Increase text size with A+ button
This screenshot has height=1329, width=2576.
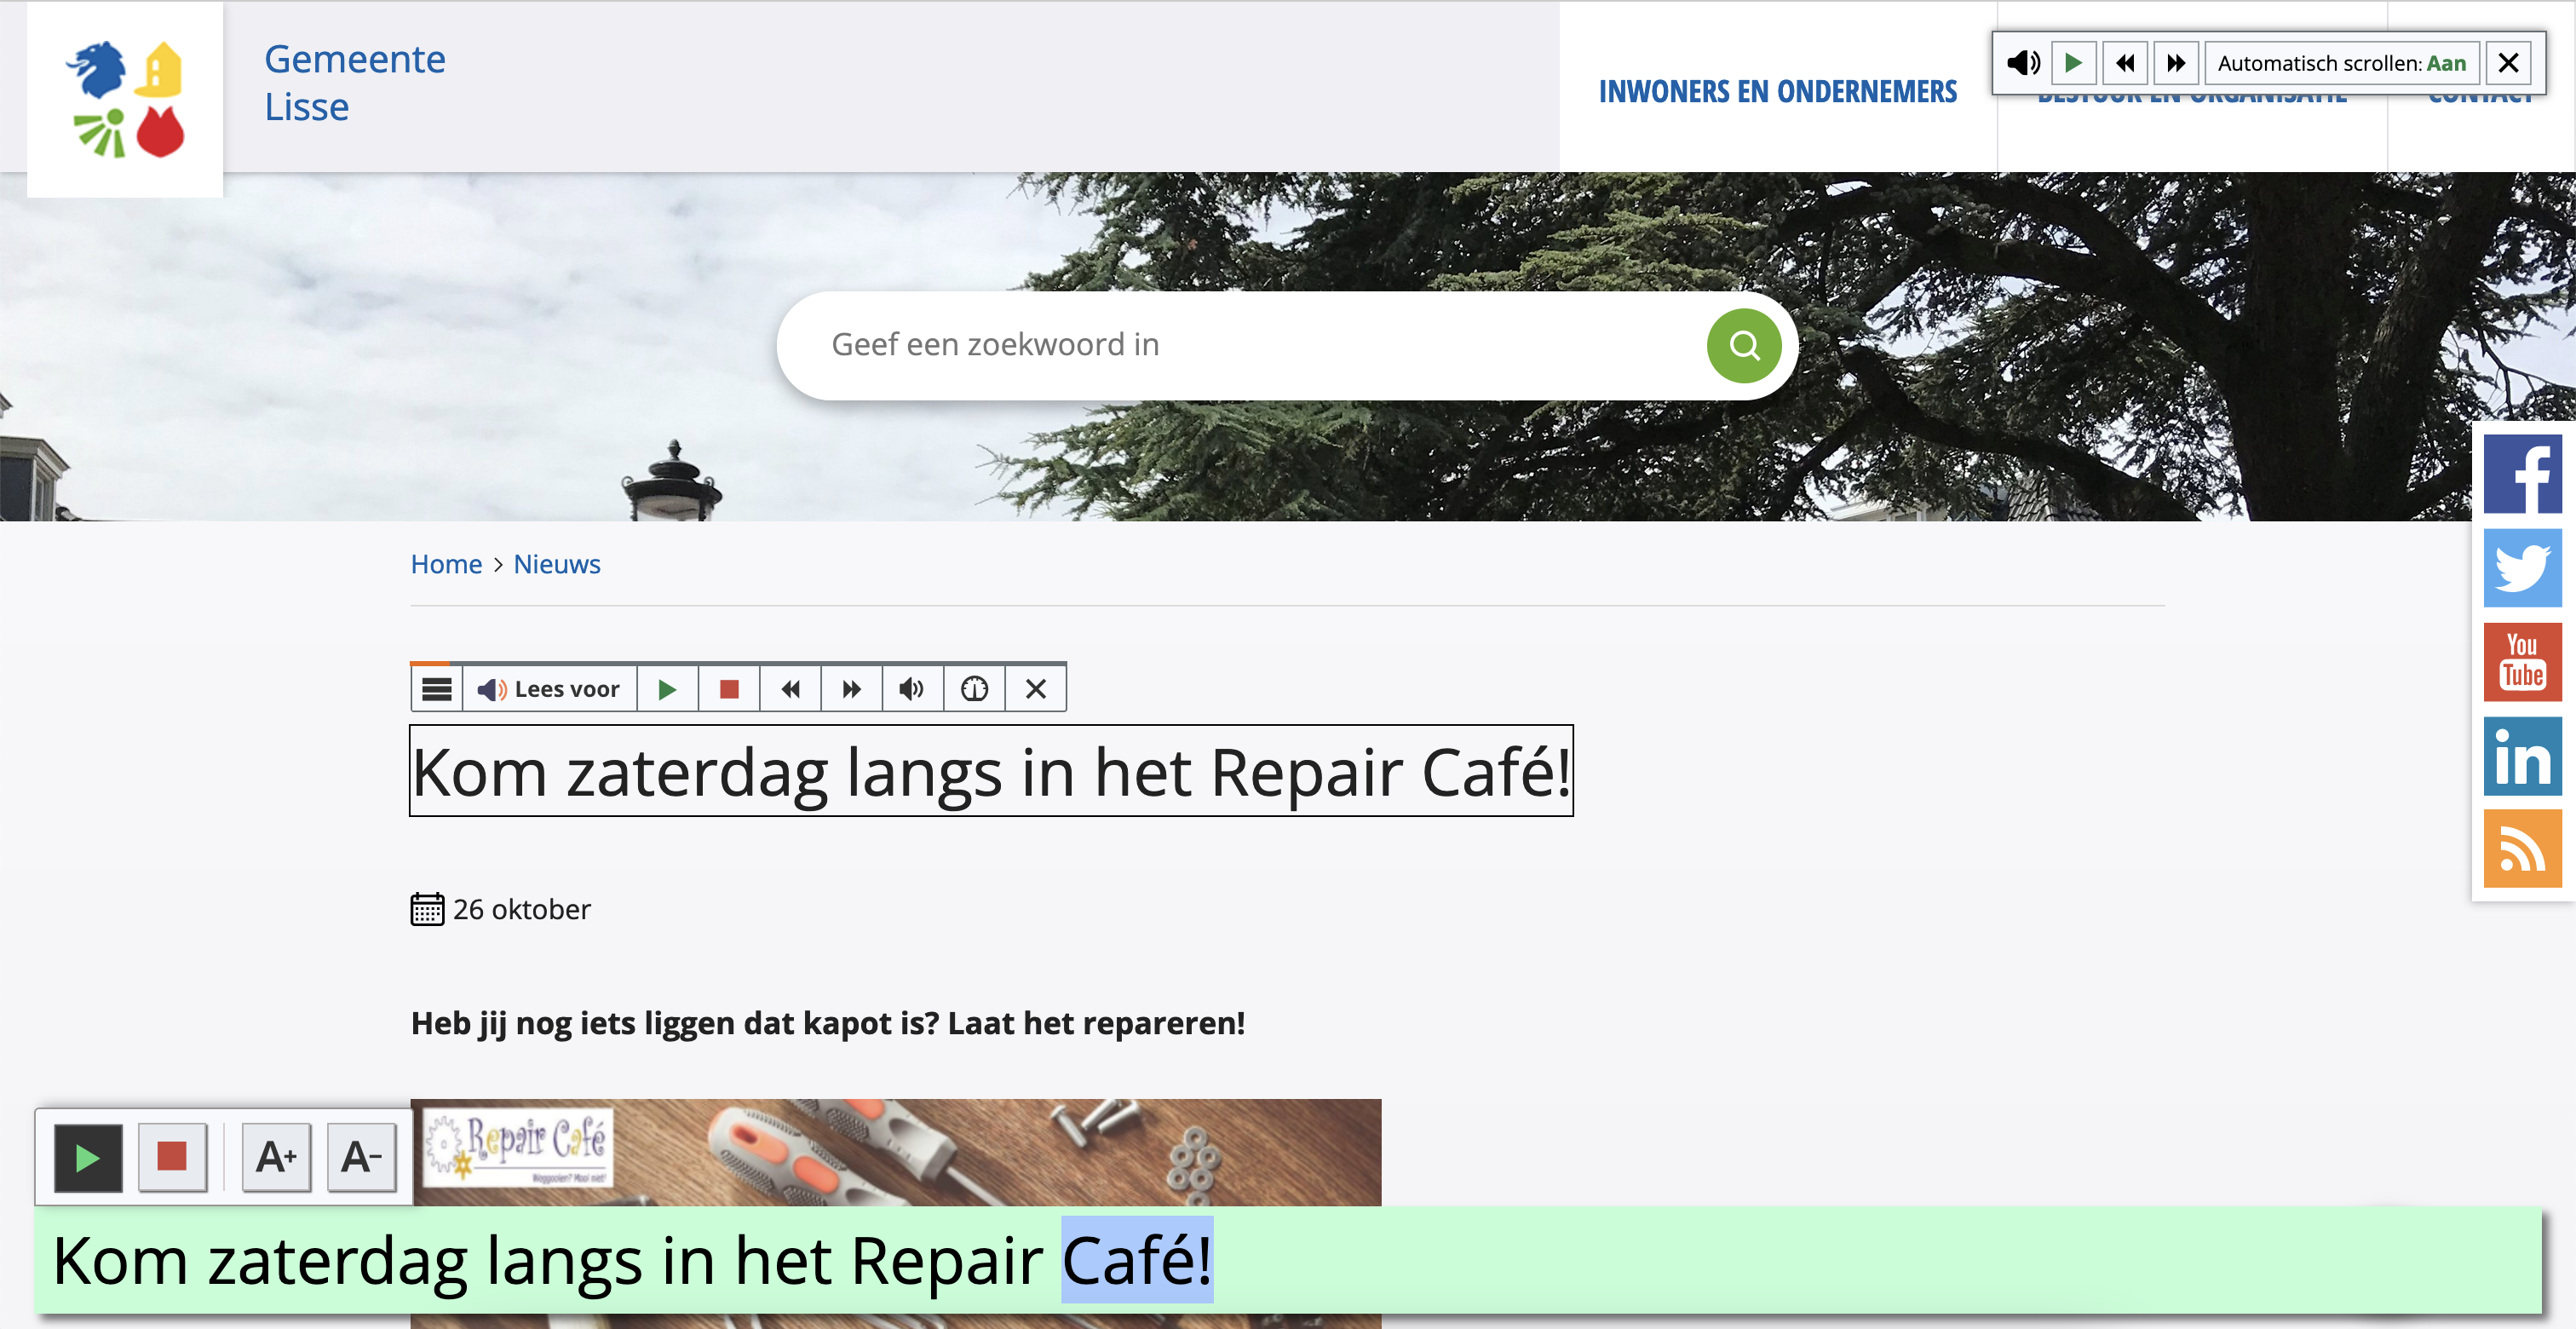pyautogui.click(x=276, y=1158)
